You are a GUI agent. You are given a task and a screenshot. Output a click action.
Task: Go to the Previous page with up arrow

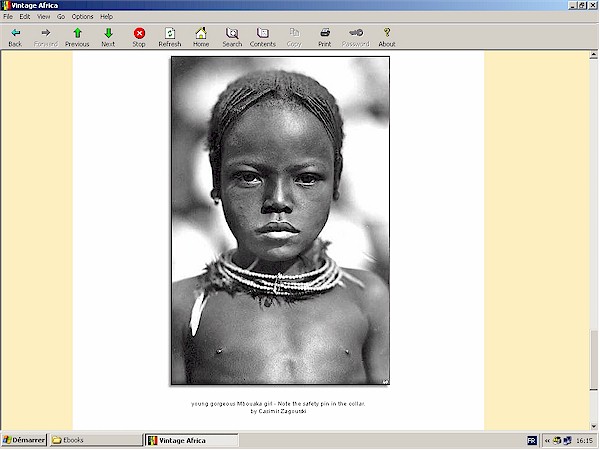pyautogui.click(x=77, y=33)
